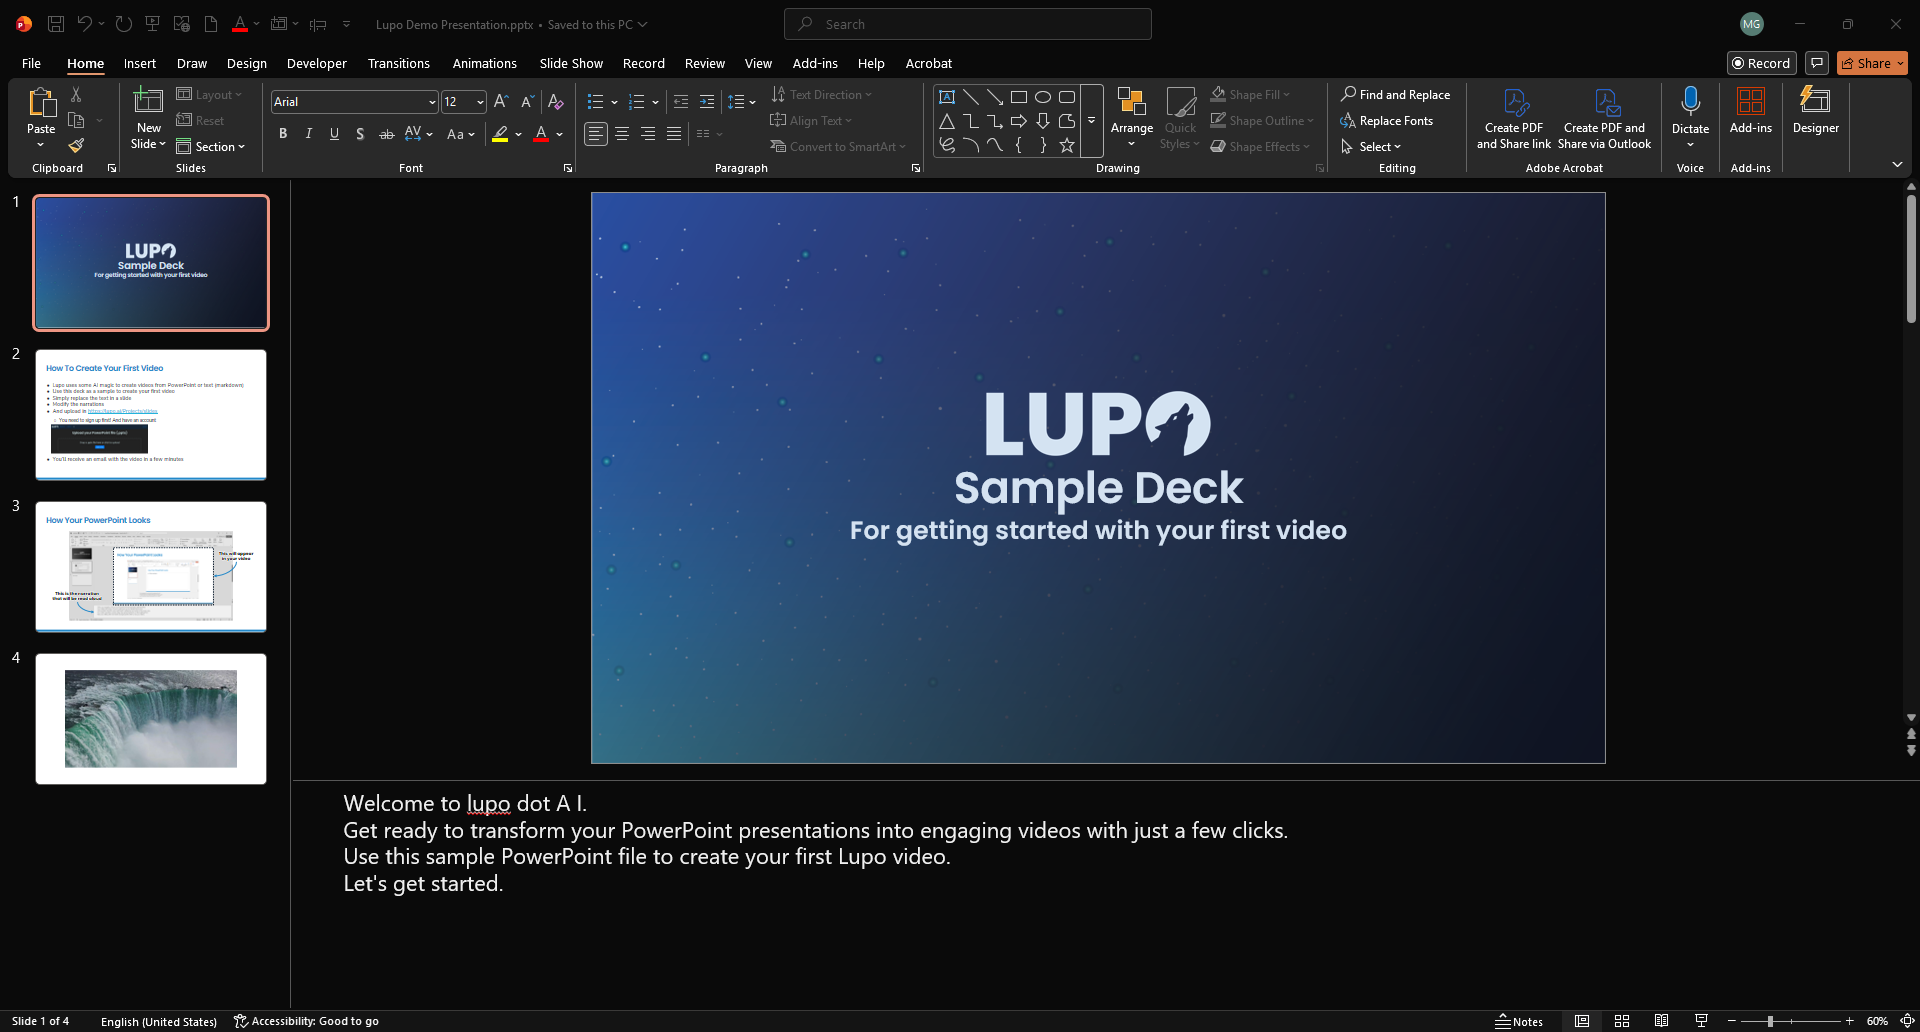The image size is (1920, 1032).
Task: Apply the yellow text highlight color
Action: pyautogui.click(x=500, y=133)
